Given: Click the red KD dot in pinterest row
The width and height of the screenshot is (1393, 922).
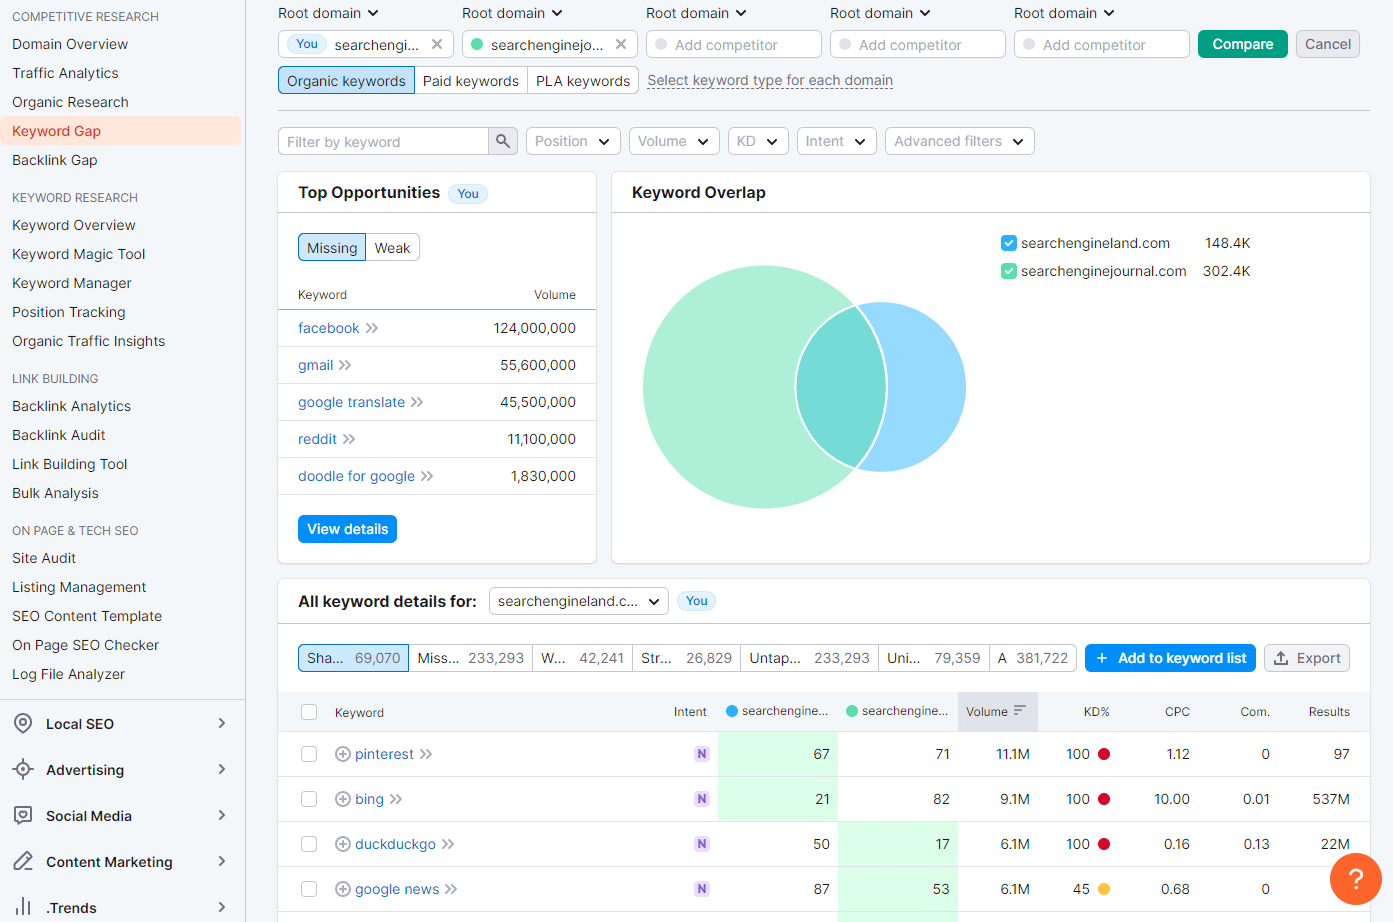Looking at the screenshot, I should 1104,754.
